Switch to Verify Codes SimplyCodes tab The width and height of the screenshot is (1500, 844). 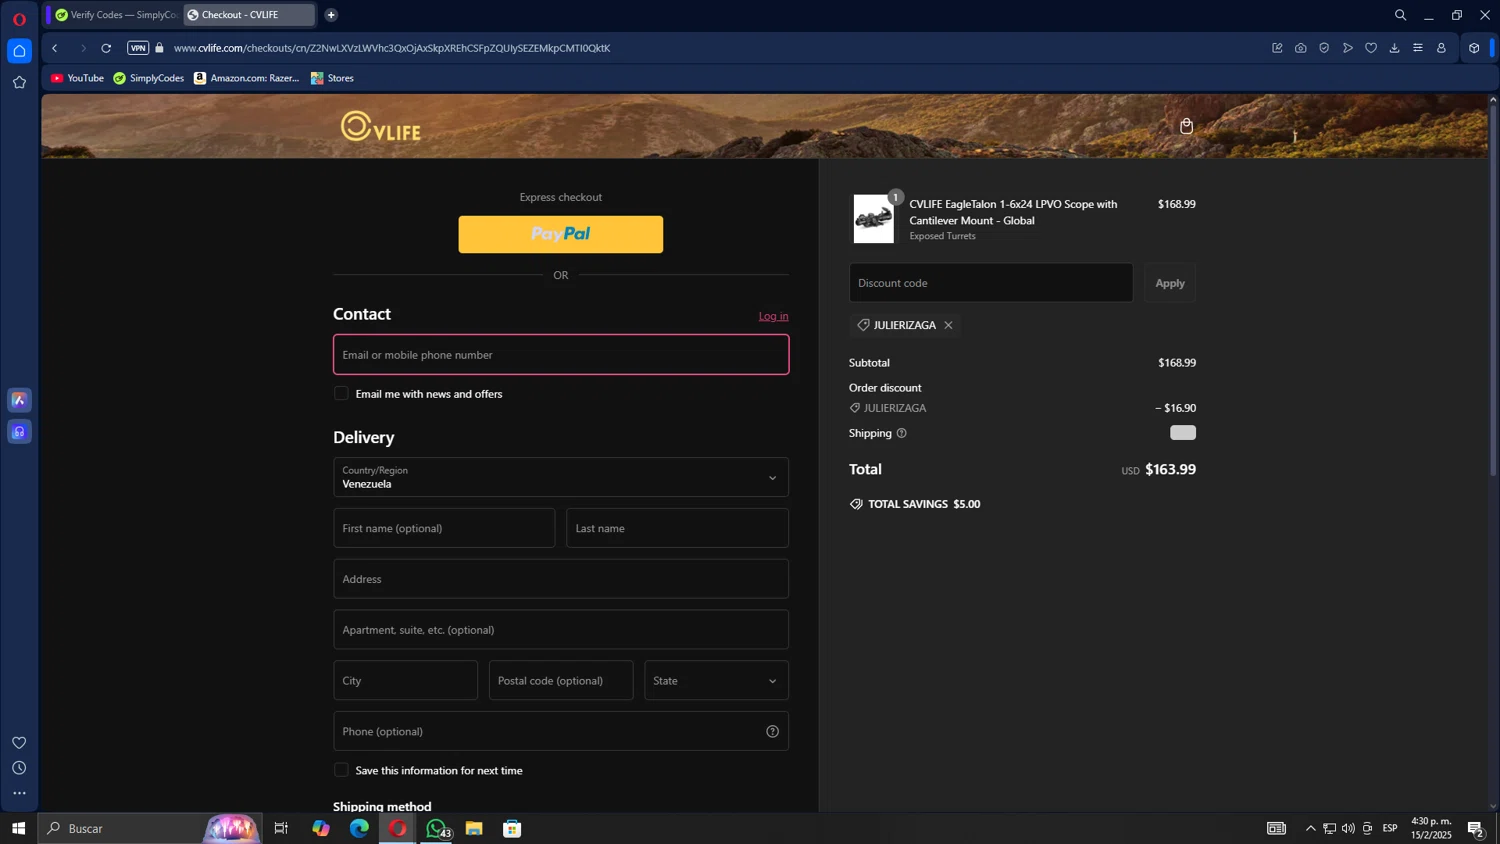tap(114, 15)
